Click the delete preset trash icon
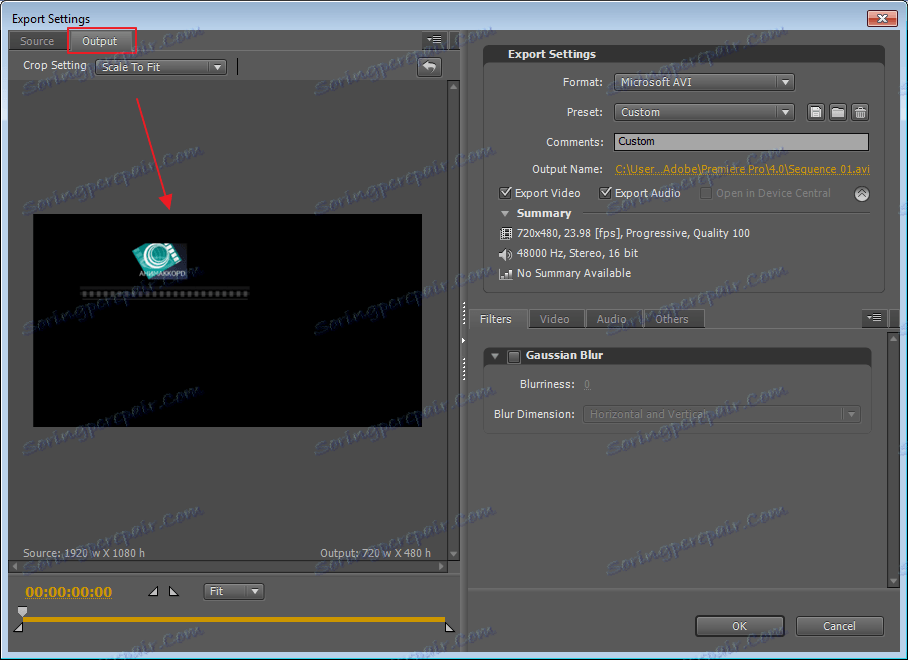Screen dimensions: 908x660 (860, 112)
